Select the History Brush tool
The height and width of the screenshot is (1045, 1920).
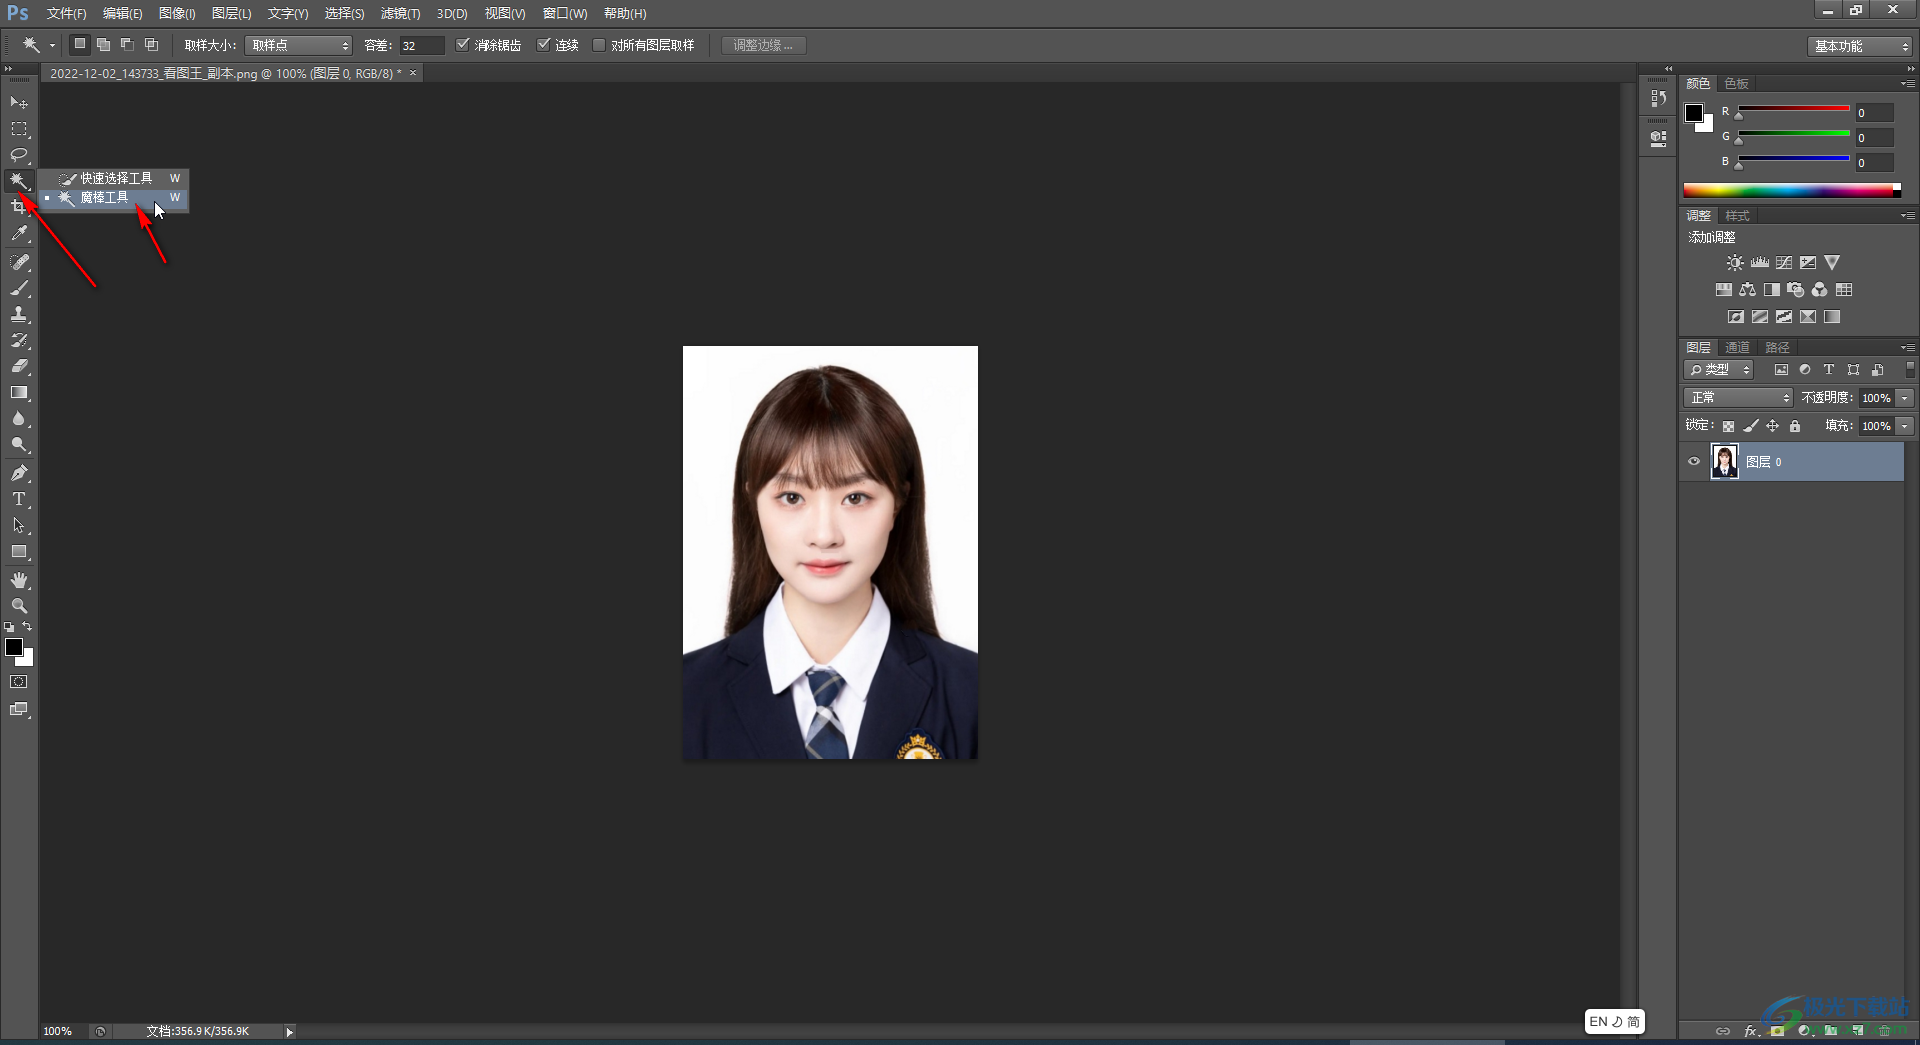(x=19, y=340)
